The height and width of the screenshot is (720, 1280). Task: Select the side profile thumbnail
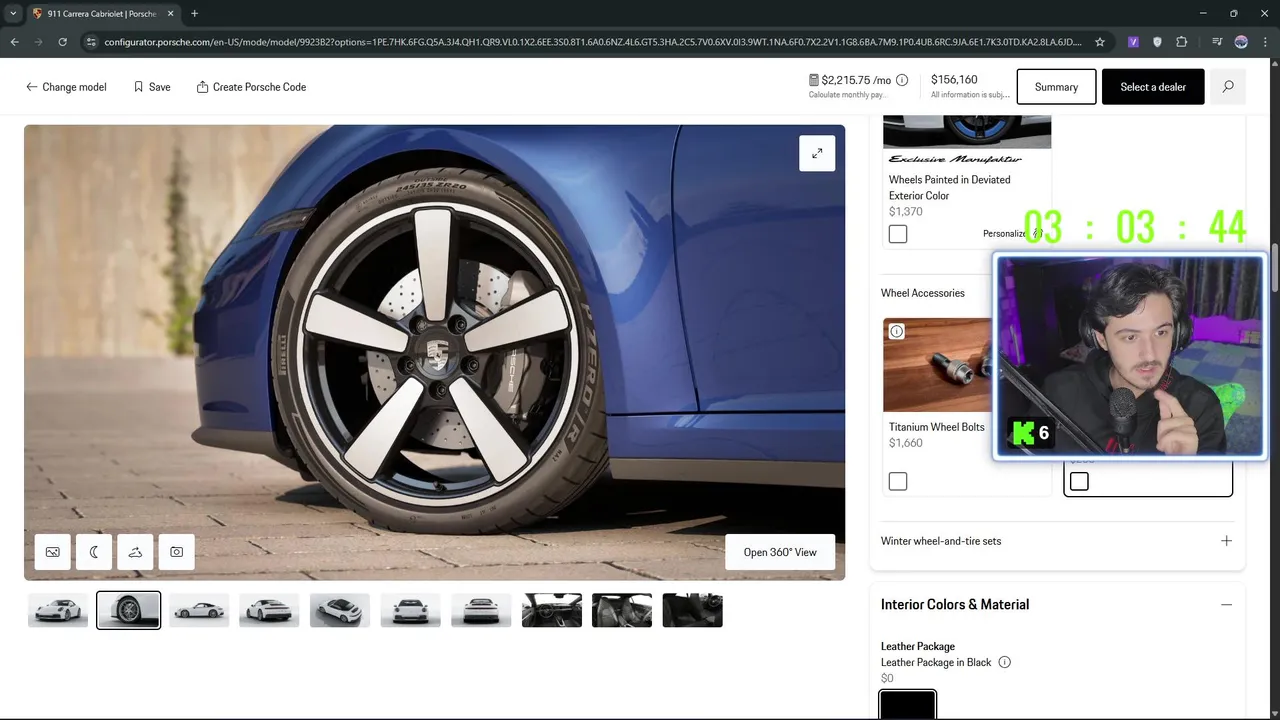199,610
